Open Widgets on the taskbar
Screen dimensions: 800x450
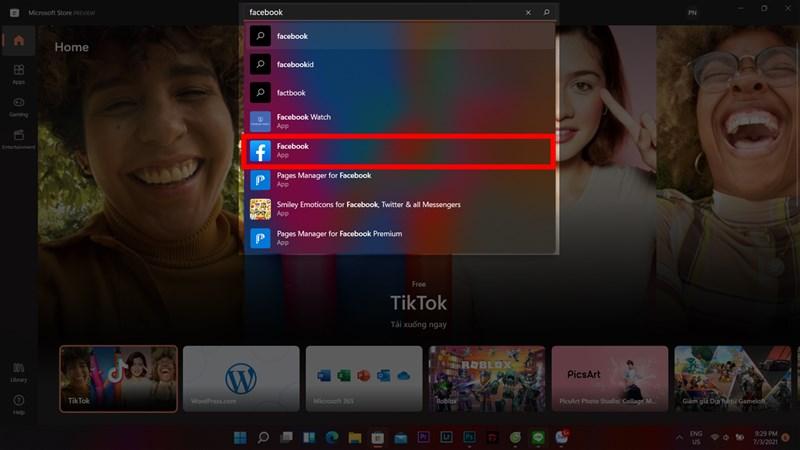click(309, 437)
